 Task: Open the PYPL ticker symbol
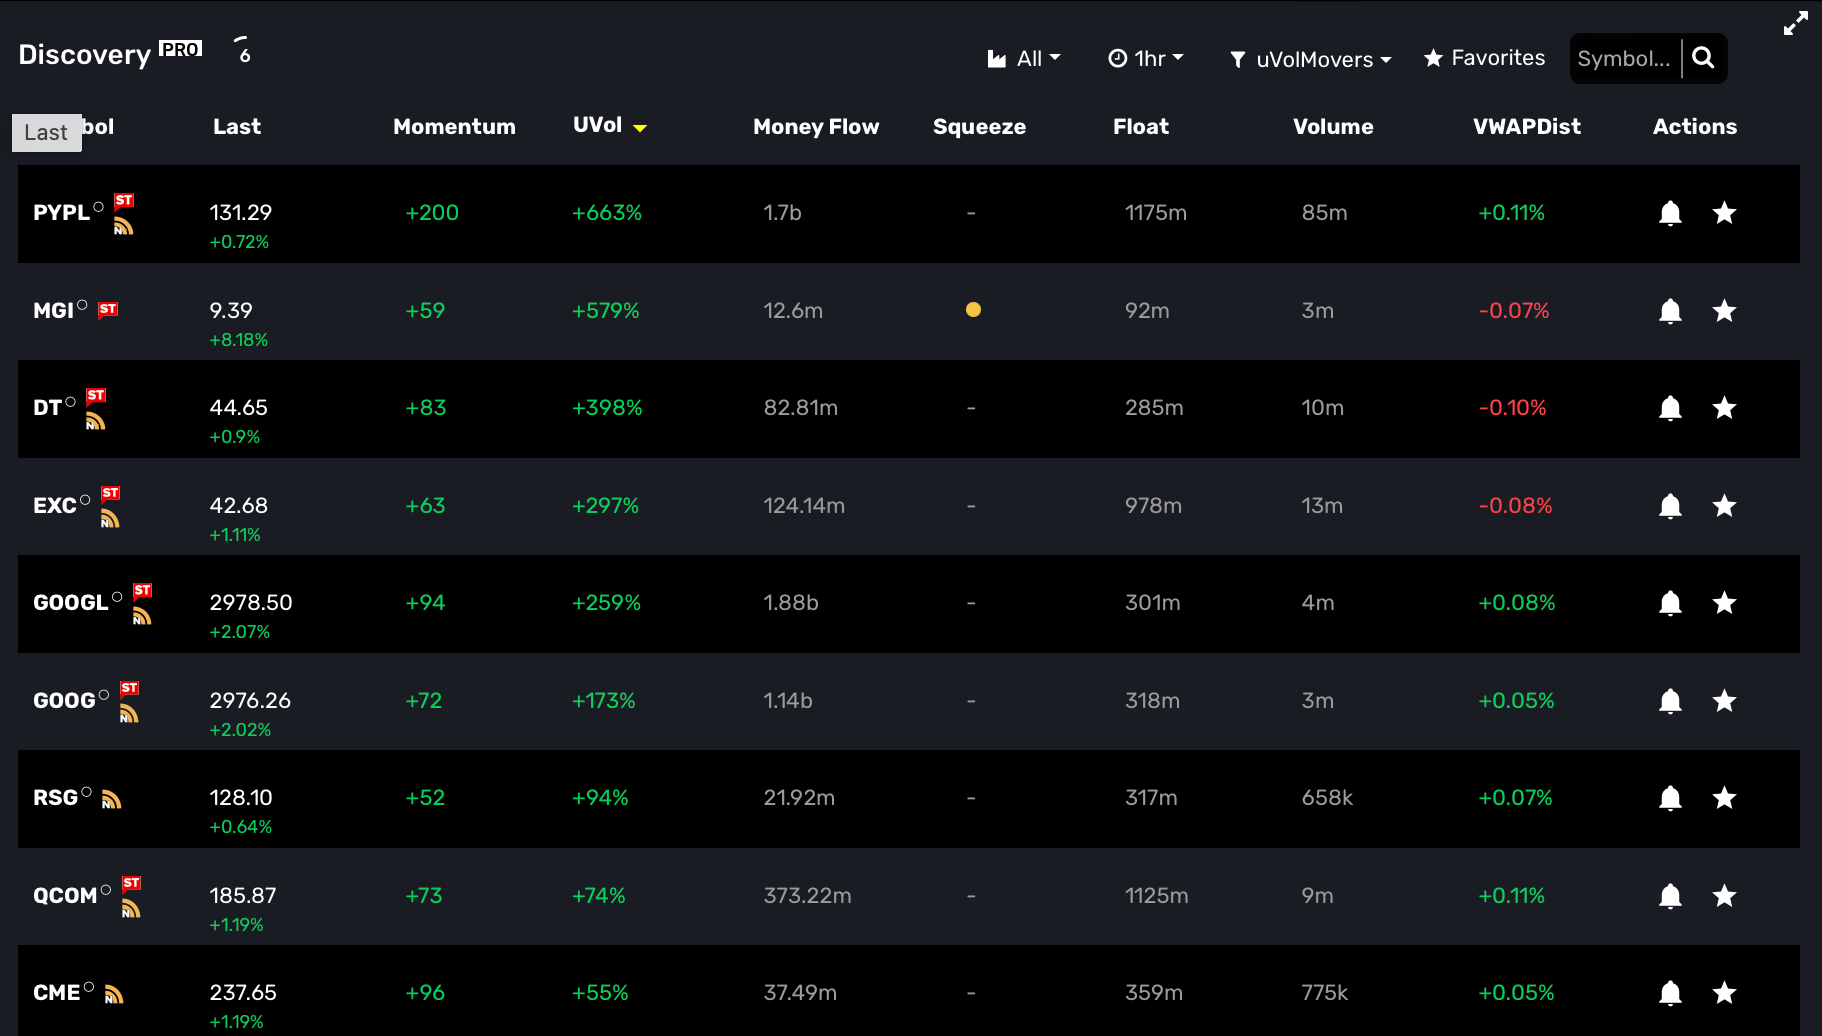tap(61, 213)
